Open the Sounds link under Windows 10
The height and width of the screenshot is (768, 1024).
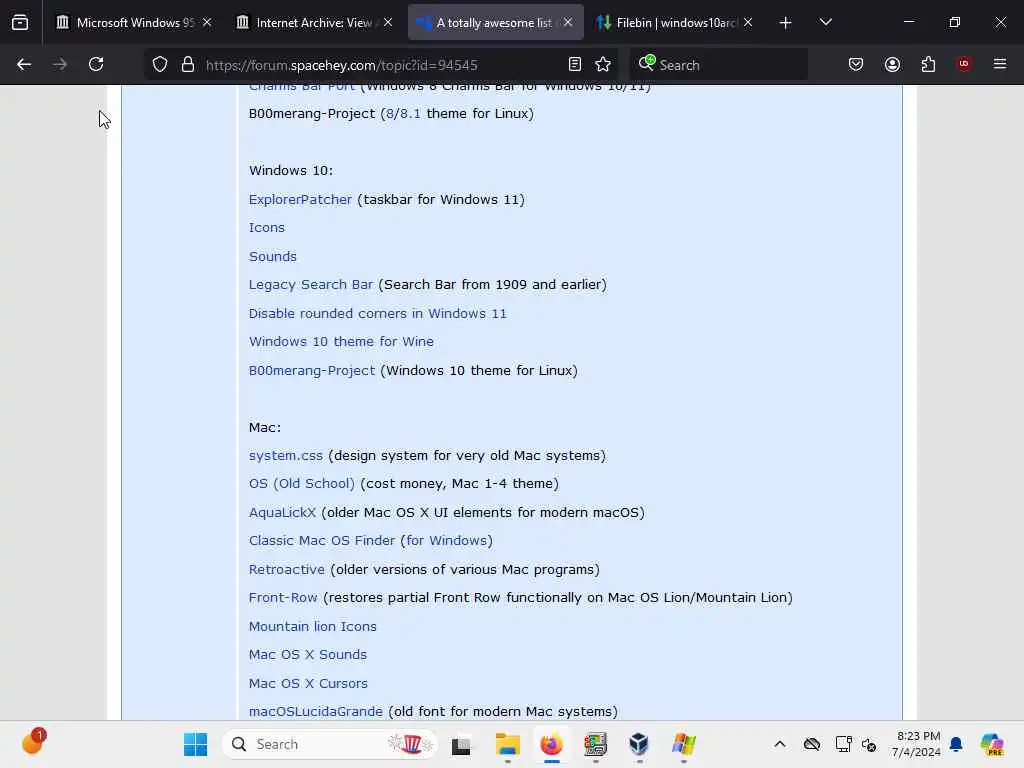pos(272,256)
